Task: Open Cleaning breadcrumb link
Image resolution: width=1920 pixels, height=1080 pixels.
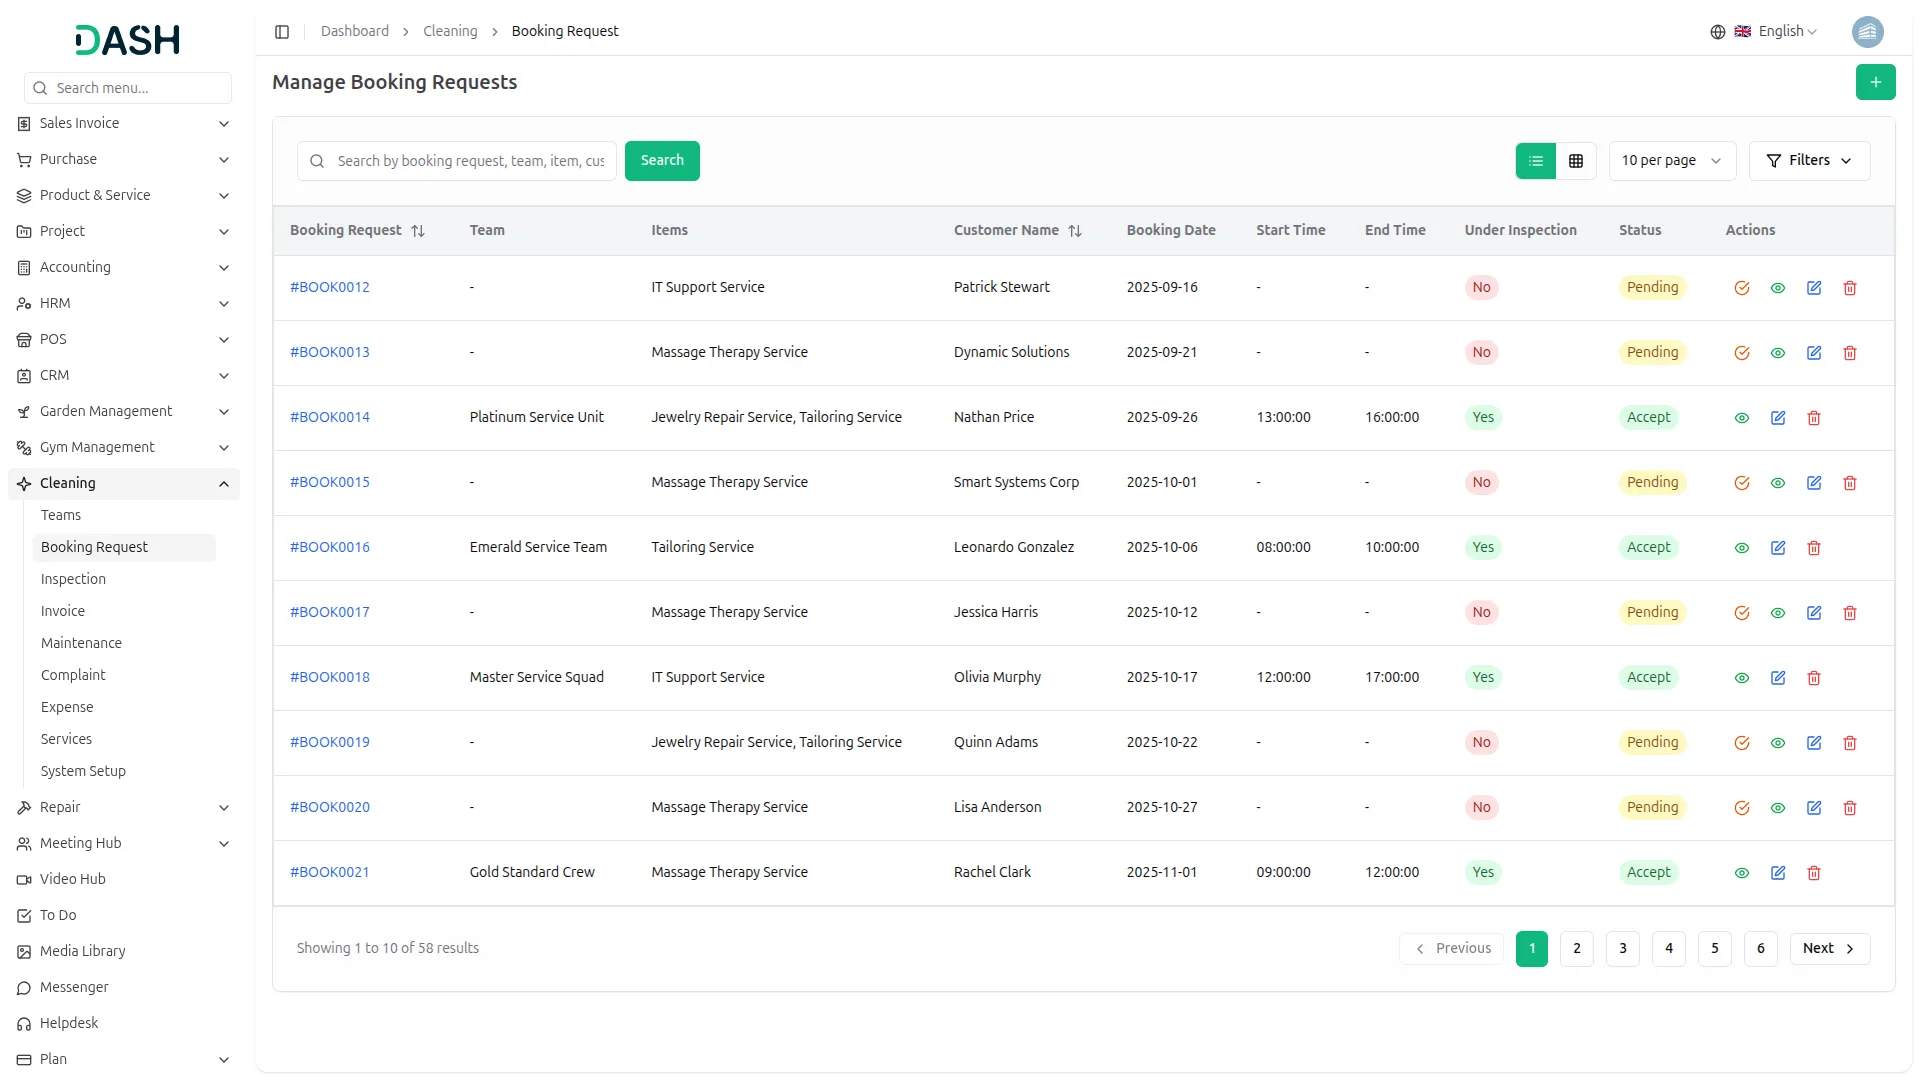Action: pos(450,32)
